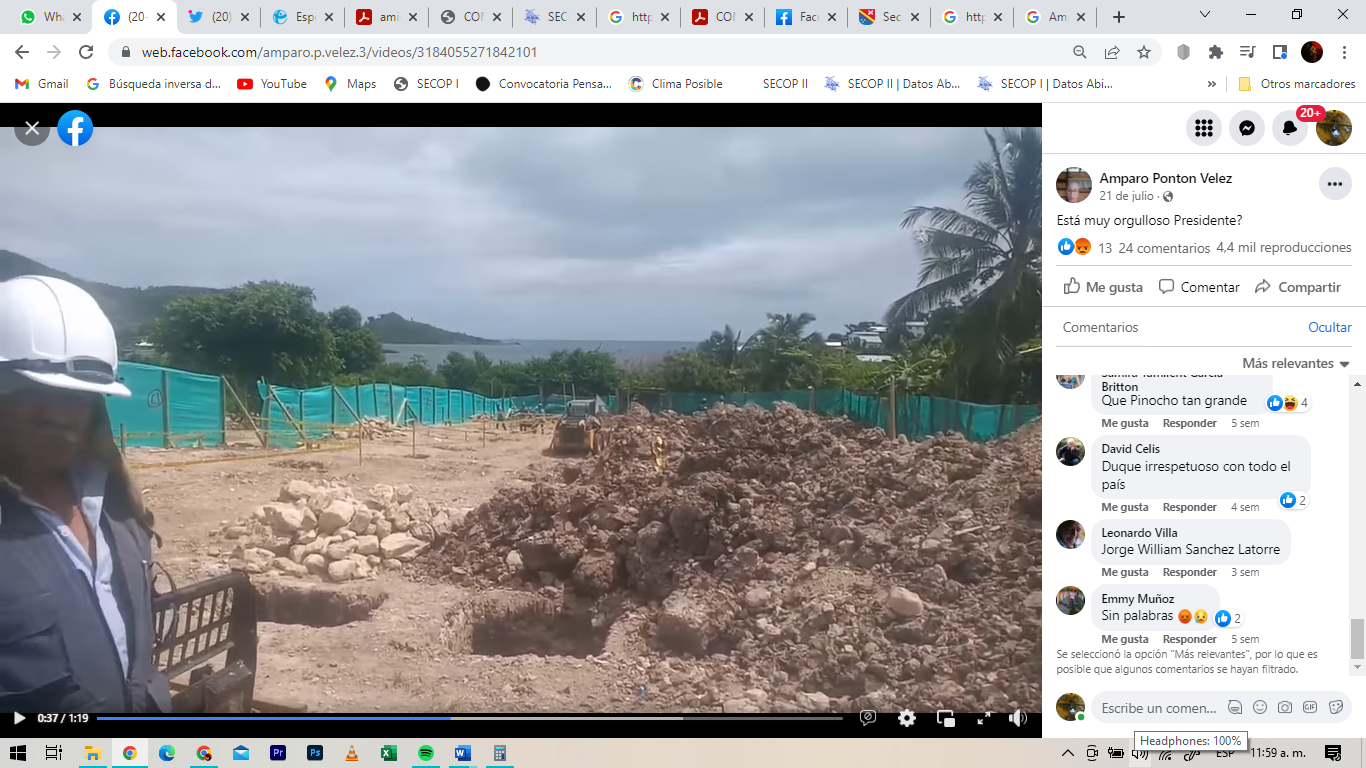Click Comentar button
The height and width of the screenshot is (768, 1366).
pos(1199,287)
